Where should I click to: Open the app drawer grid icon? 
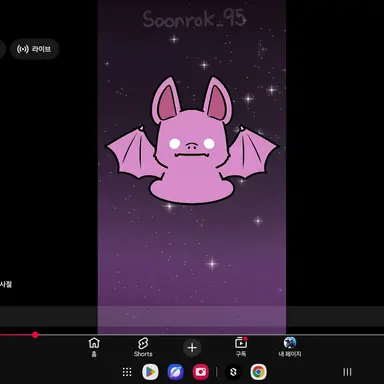coord(127,372)
